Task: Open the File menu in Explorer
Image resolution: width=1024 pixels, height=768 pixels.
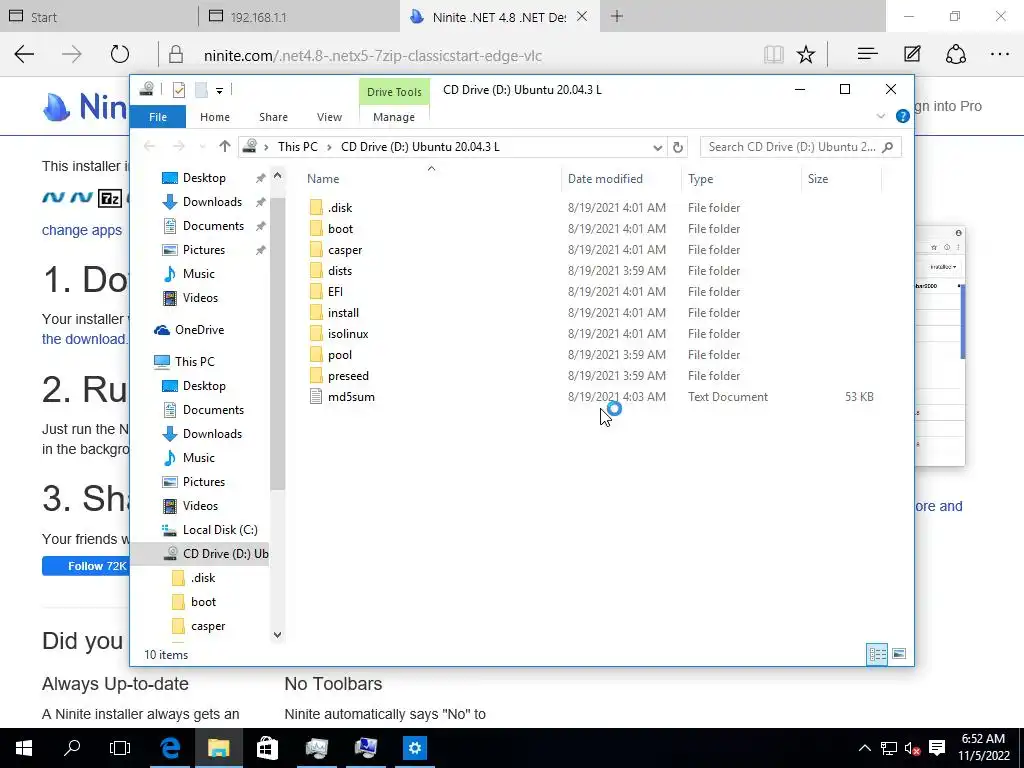Action: pyautogui.click(x=158, y=117)
